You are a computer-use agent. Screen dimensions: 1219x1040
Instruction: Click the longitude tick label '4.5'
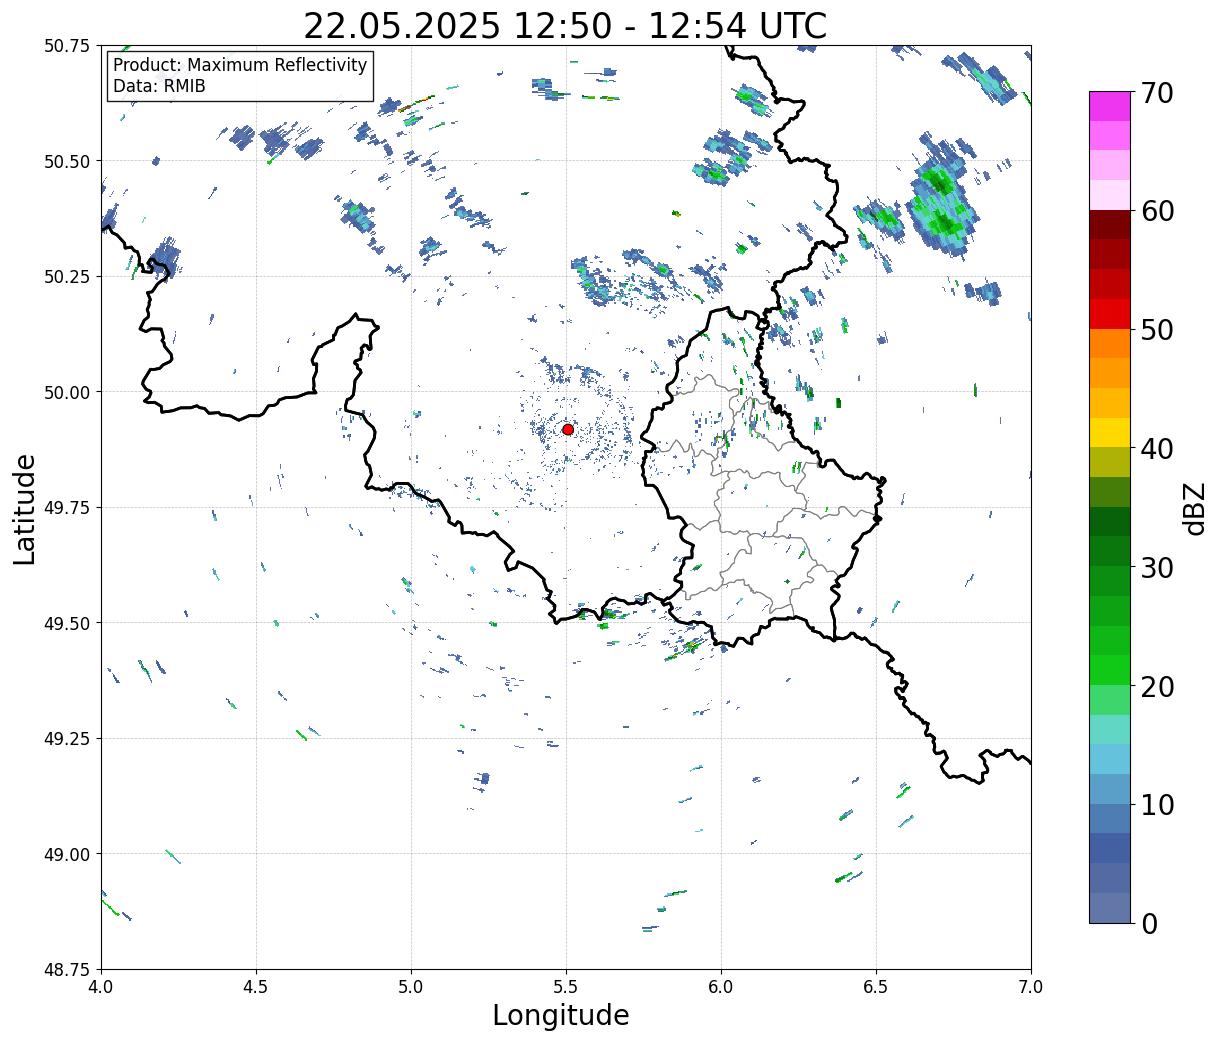256,987
